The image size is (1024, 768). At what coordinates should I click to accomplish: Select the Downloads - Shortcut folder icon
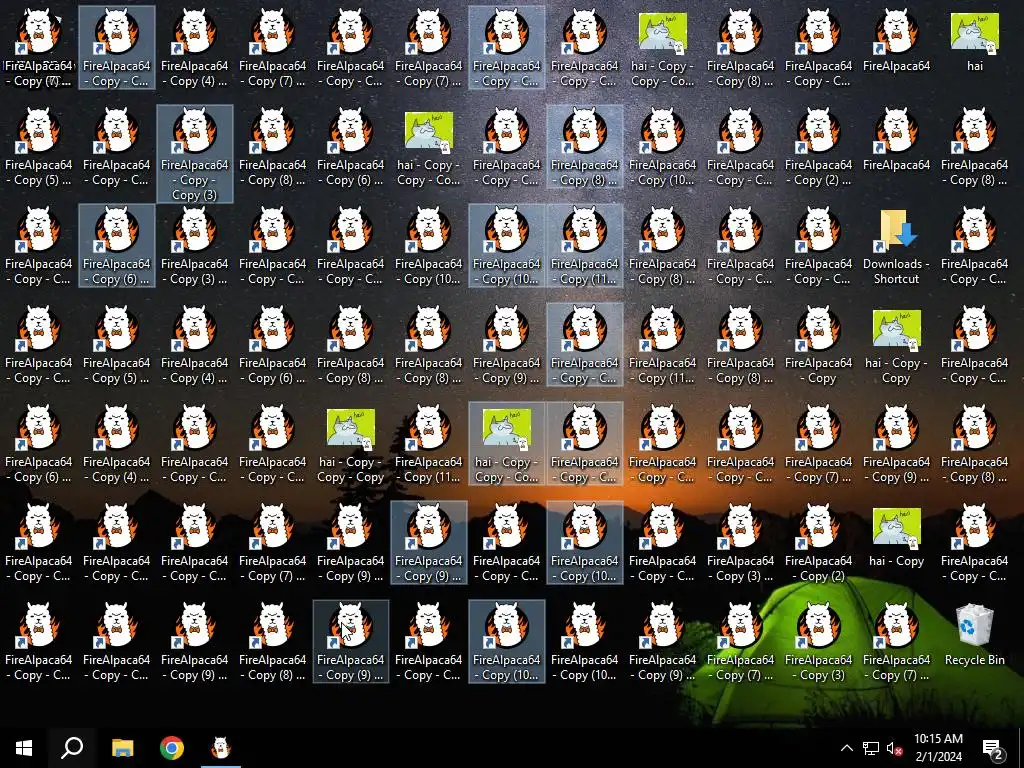pos(896,247)
